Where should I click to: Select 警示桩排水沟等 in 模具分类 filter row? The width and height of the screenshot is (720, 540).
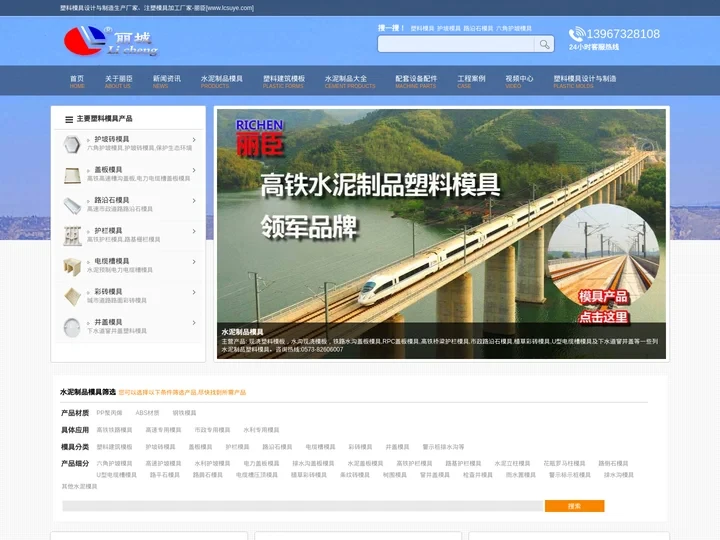444,447
